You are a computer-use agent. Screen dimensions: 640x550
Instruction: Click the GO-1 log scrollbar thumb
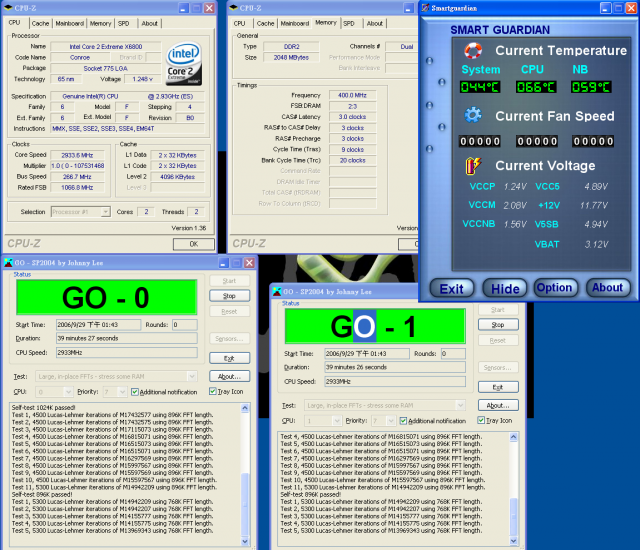pos(514,515)
